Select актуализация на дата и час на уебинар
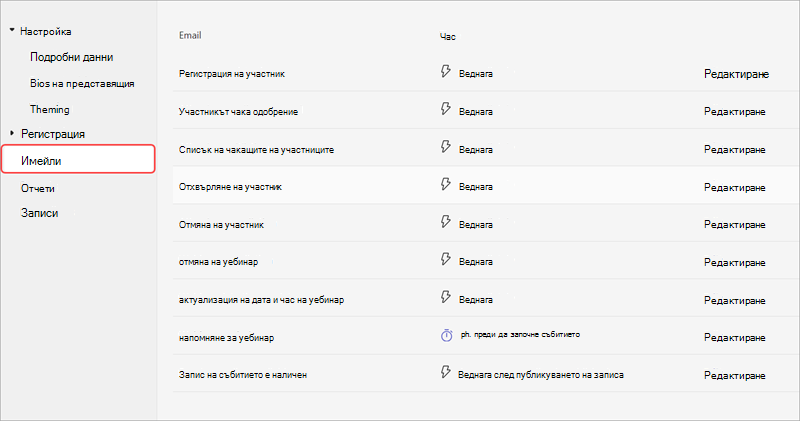Screen dimensions: 800x421 pyautogui.click(x=261, y=300)
